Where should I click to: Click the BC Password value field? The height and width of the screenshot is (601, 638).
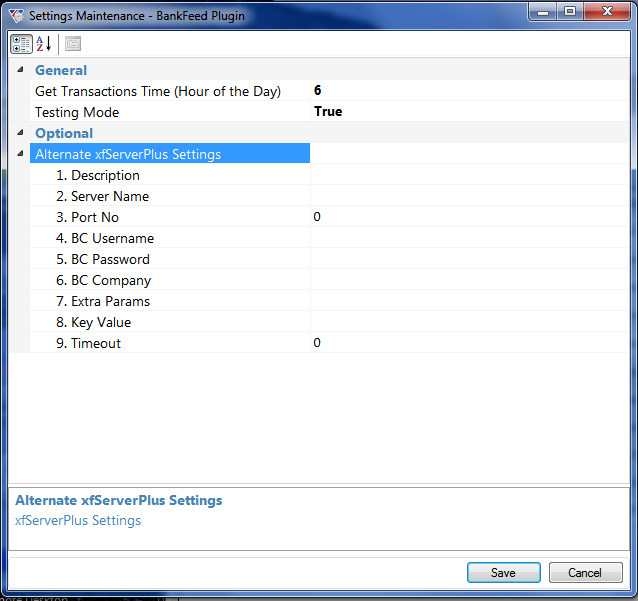470,259
